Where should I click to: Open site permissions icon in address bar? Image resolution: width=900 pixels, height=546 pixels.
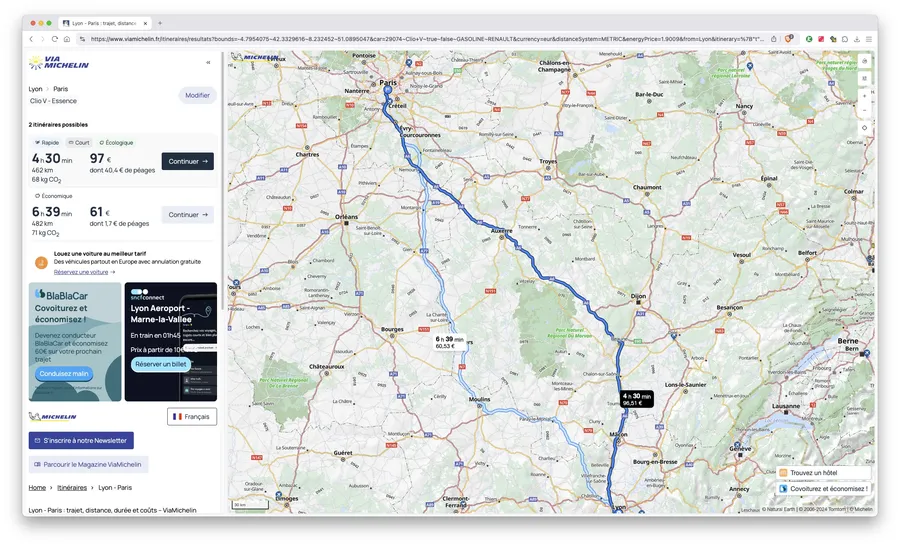pyautogui.click(x=82, y=39)
